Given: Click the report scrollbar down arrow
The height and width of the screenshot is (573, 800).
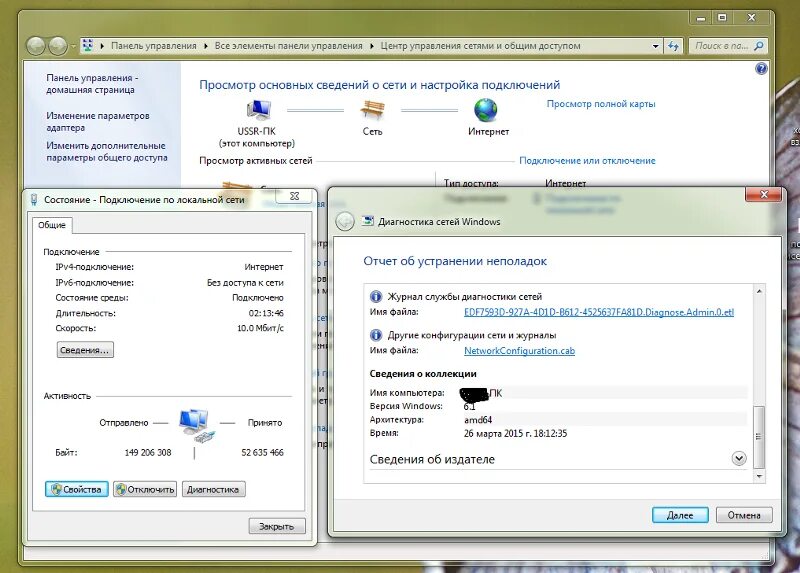Looking at the screenshot, I should [759, 476].
